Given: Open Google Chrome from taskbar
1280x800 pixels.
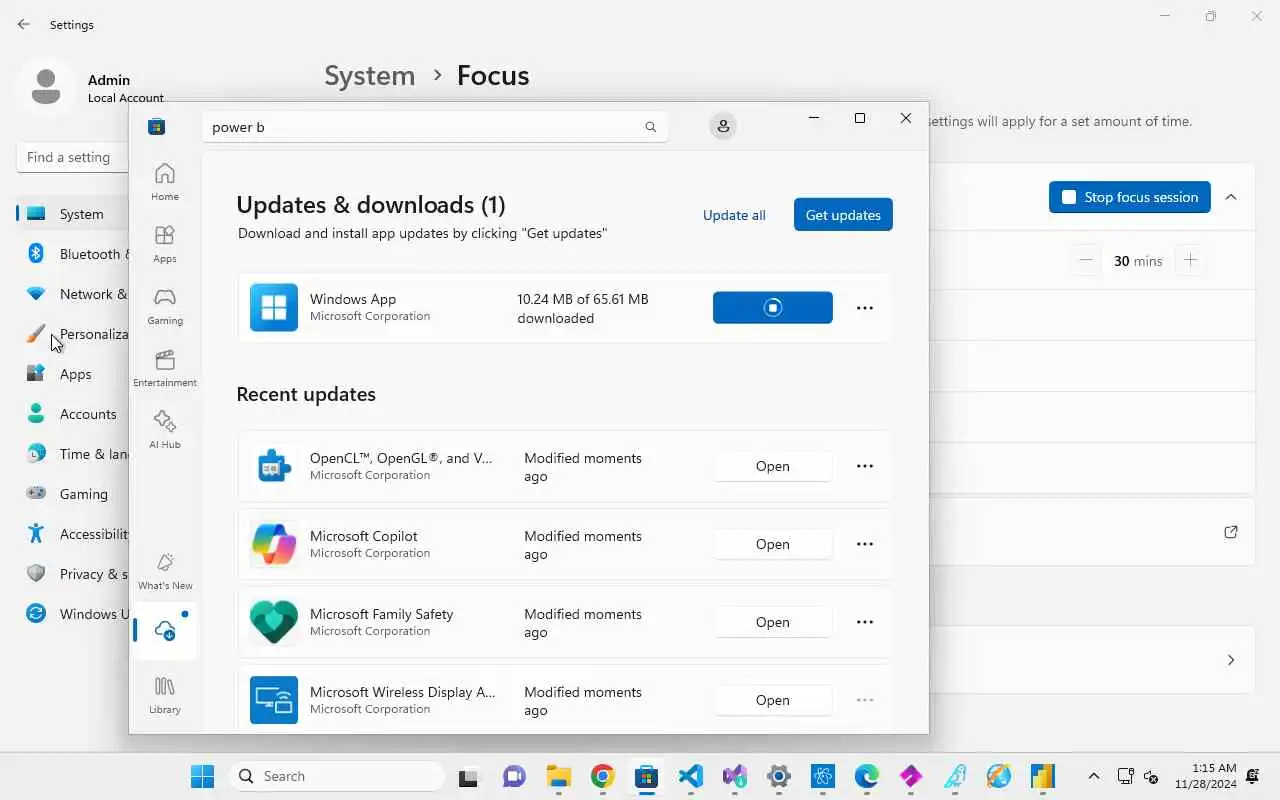Looking at the screenshot, I should (602, 776).
